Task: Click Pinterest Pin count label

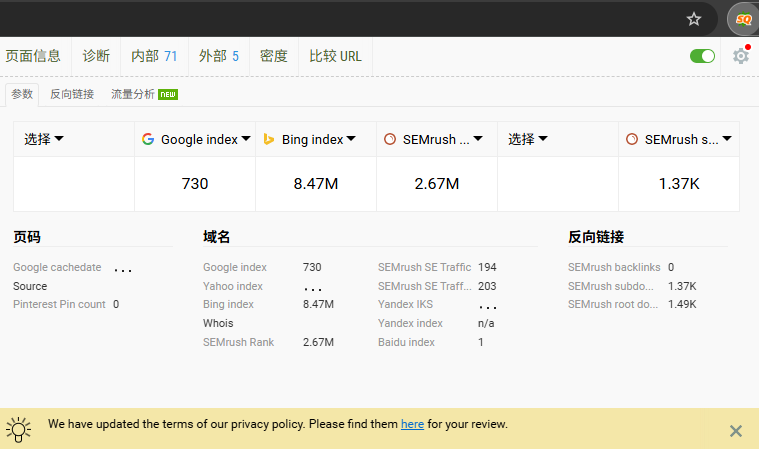Action: point(59,304)
